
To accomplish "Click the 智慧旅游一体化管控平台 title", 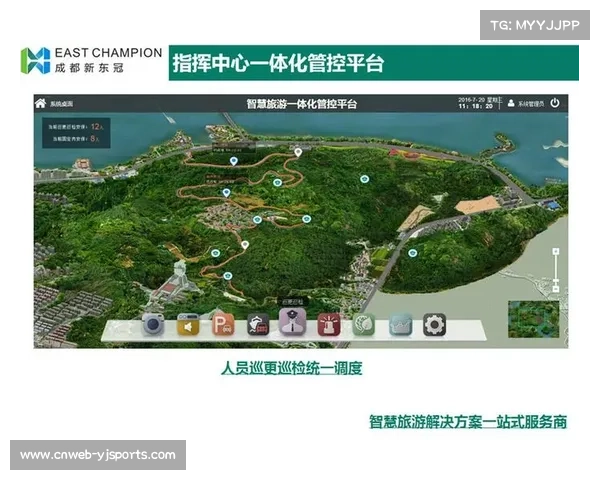I will 302,104.
